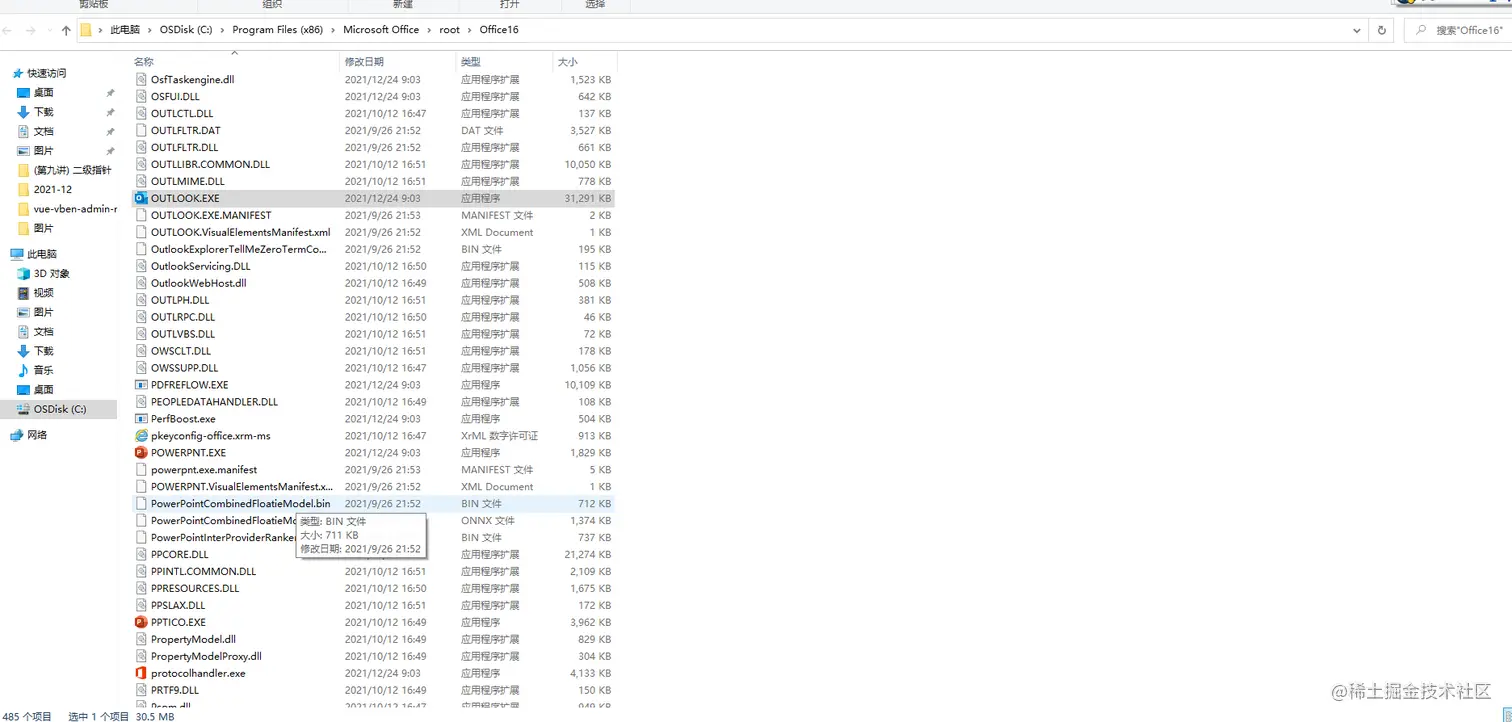Click the POWERPNT.EXE PowerPoint icon
This screenshot has height=722, width=1512.
(141, 452)
